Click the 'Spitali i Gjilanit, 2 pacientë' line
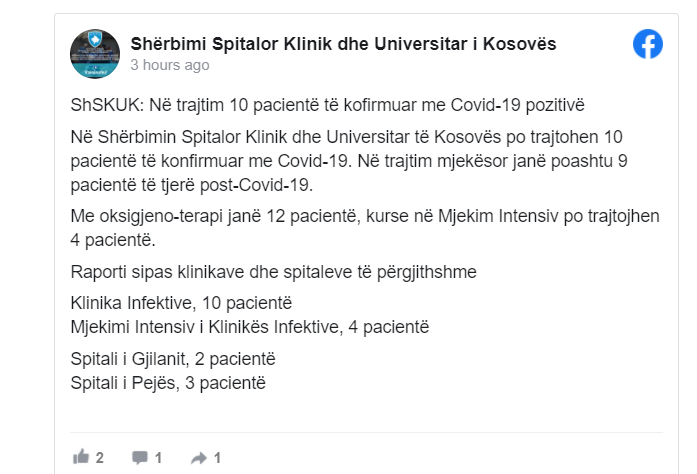Image resolution: width=697 pixels, height=474 pixels. point(173,359)
